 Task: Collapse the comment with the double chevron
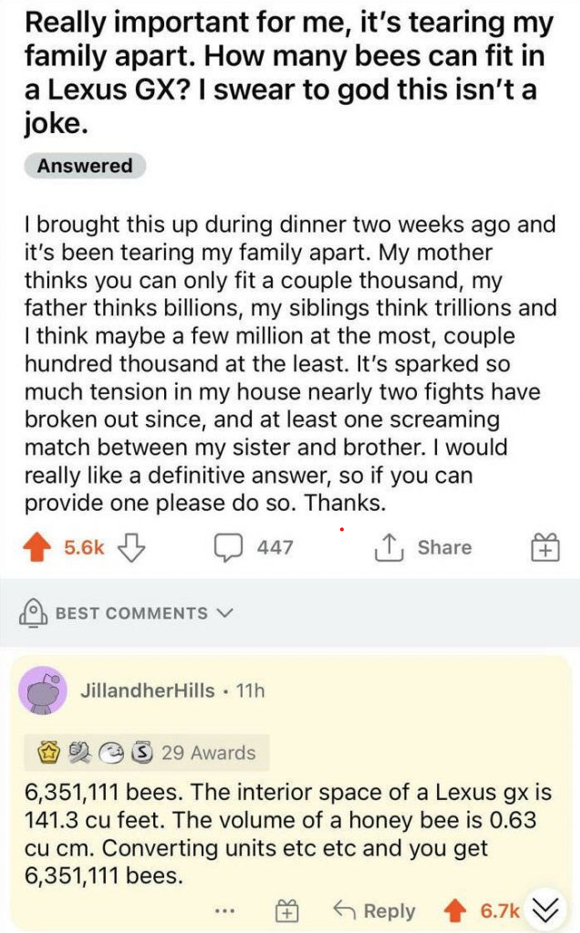(547, 910)
